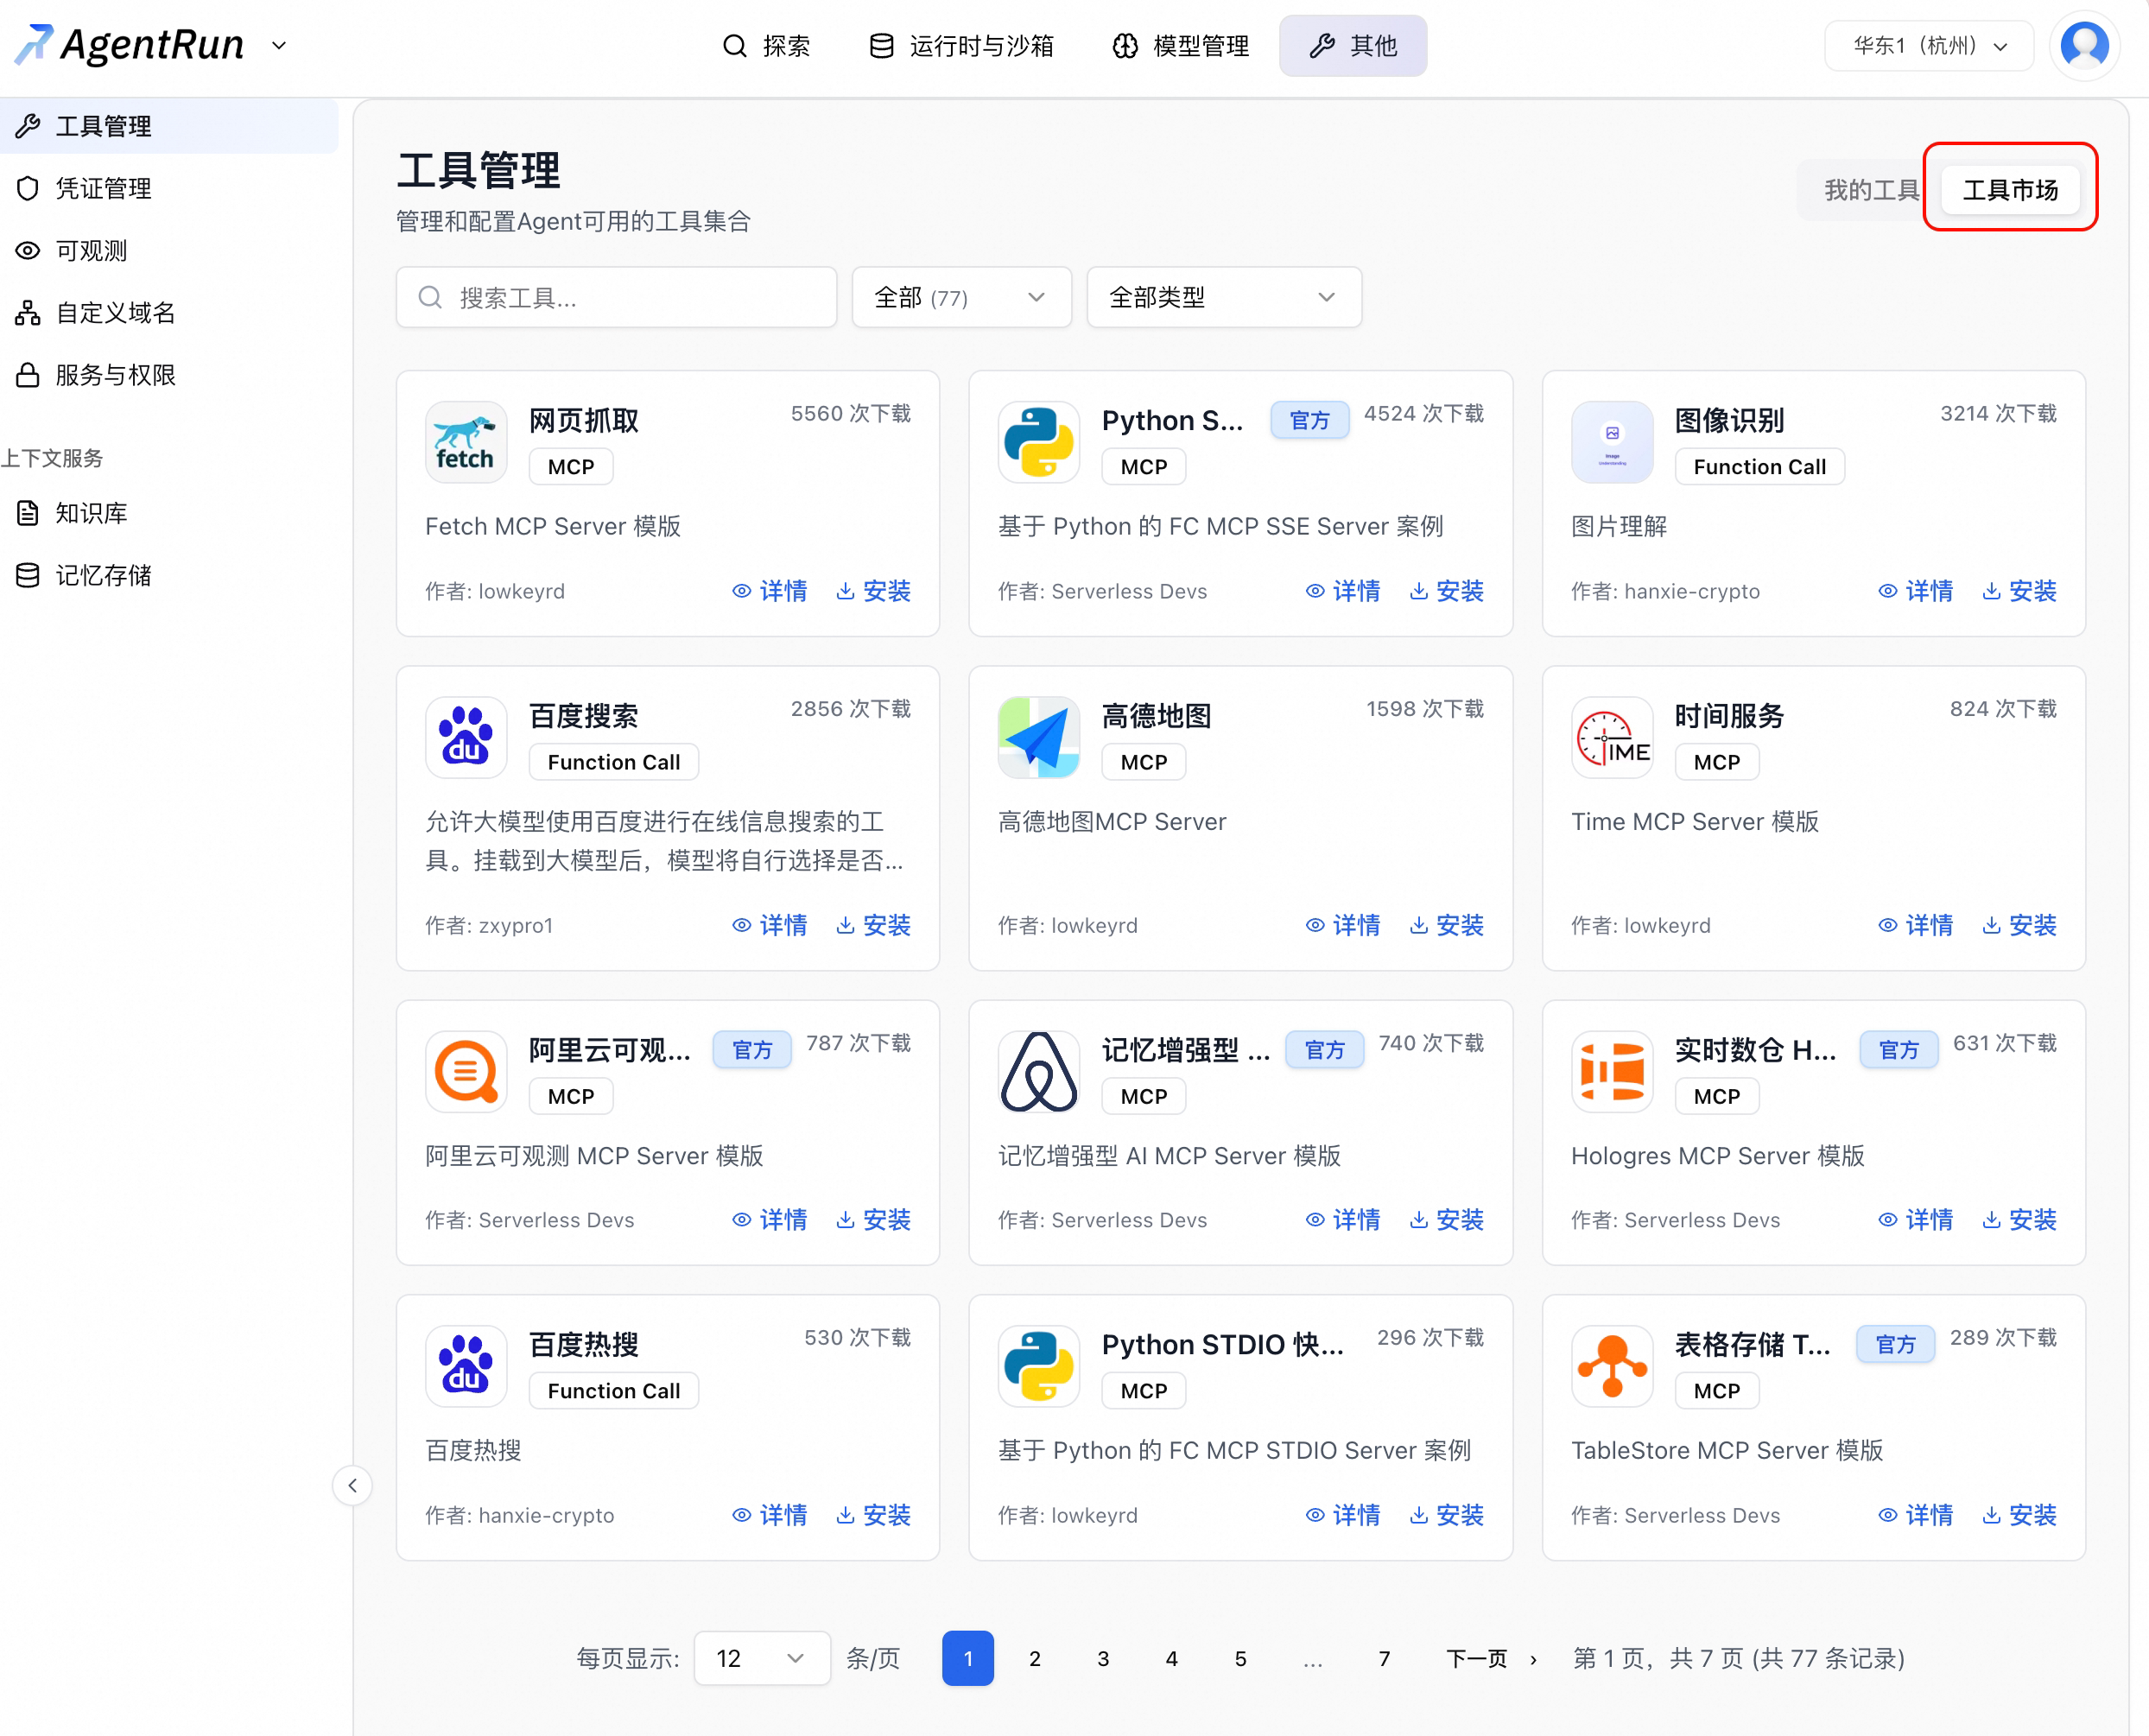Click the search 搜索工具 input field

click(x=616, y=297)
